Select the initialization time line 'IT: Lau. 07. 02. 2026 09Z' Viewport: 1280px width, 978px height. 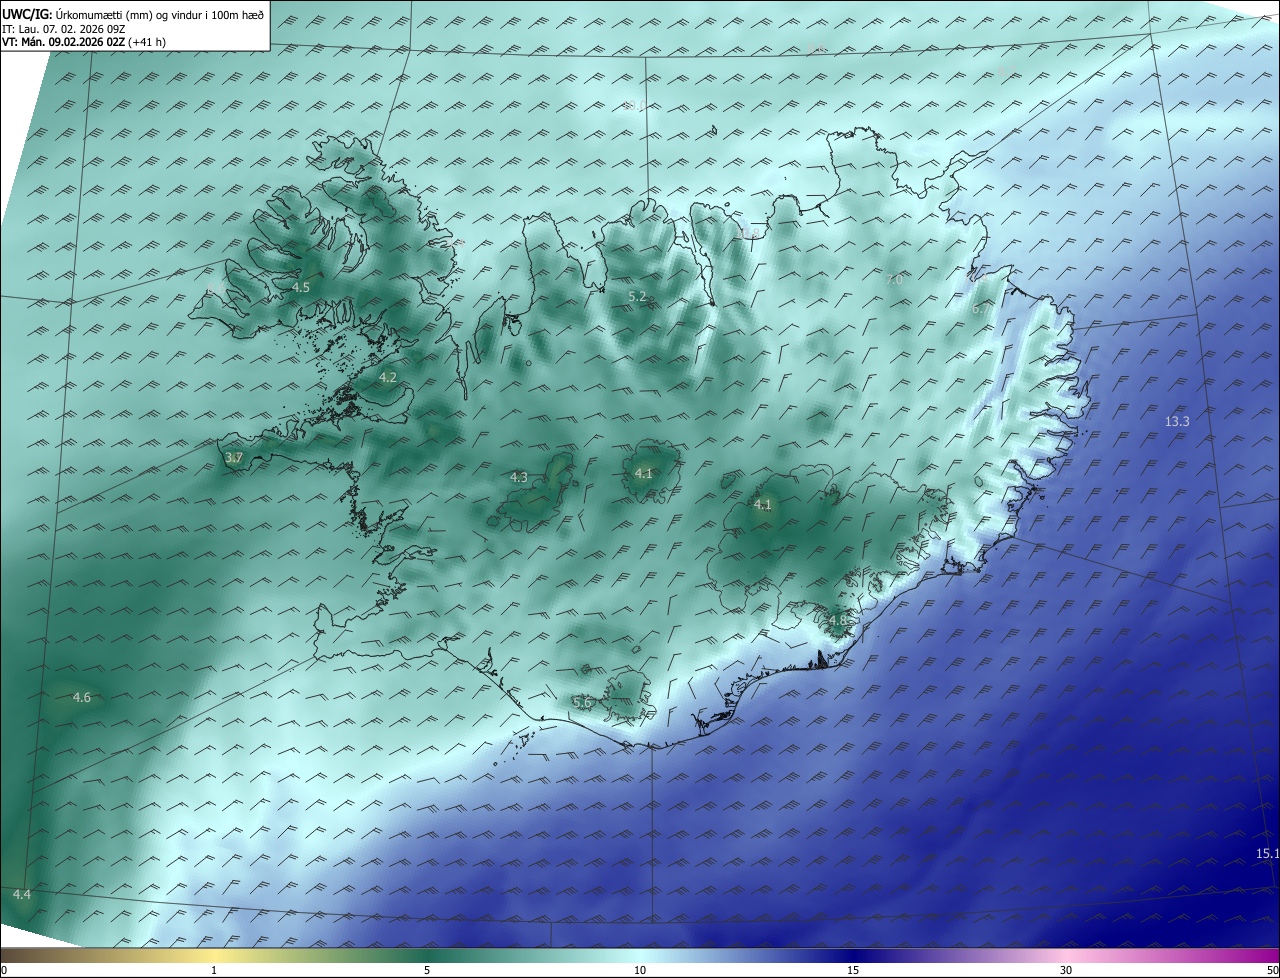(x=64, y=29)
